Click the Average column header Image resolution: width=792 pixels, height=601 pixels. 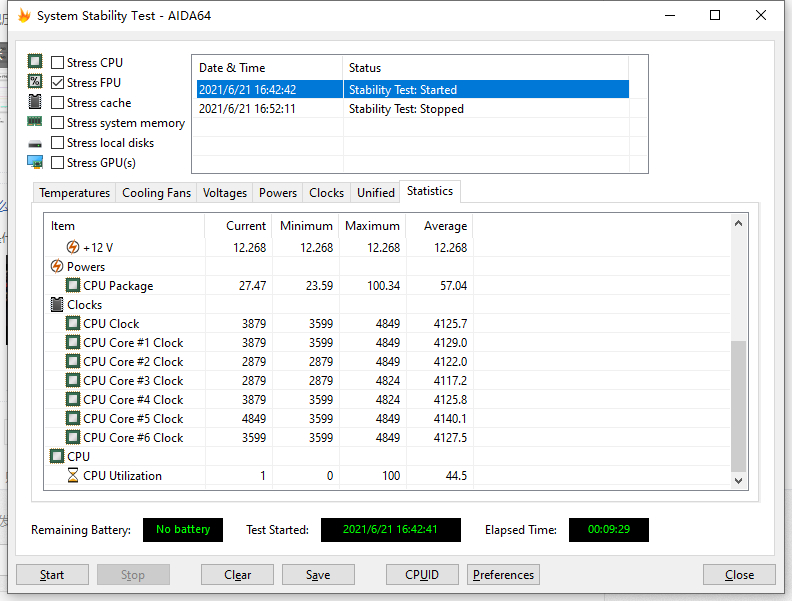440,226
